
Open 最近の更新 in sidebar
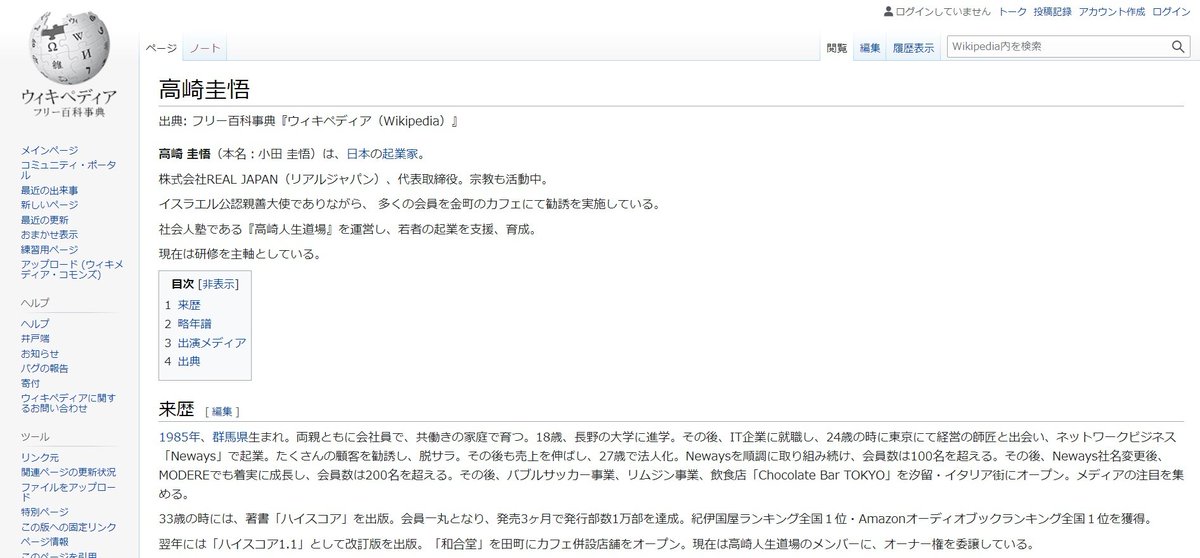click(45, 220)
